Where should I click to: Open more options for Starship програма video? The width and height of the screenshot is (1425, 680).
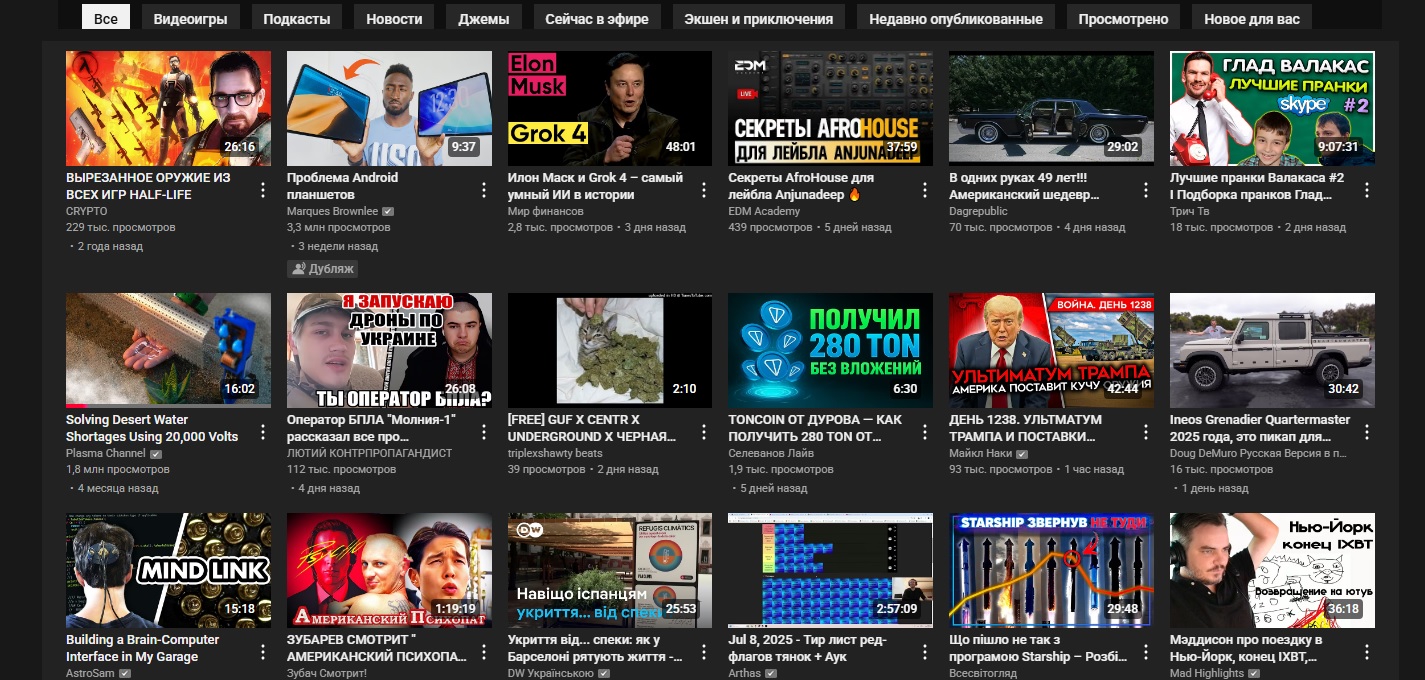(x=1146, y=651)
